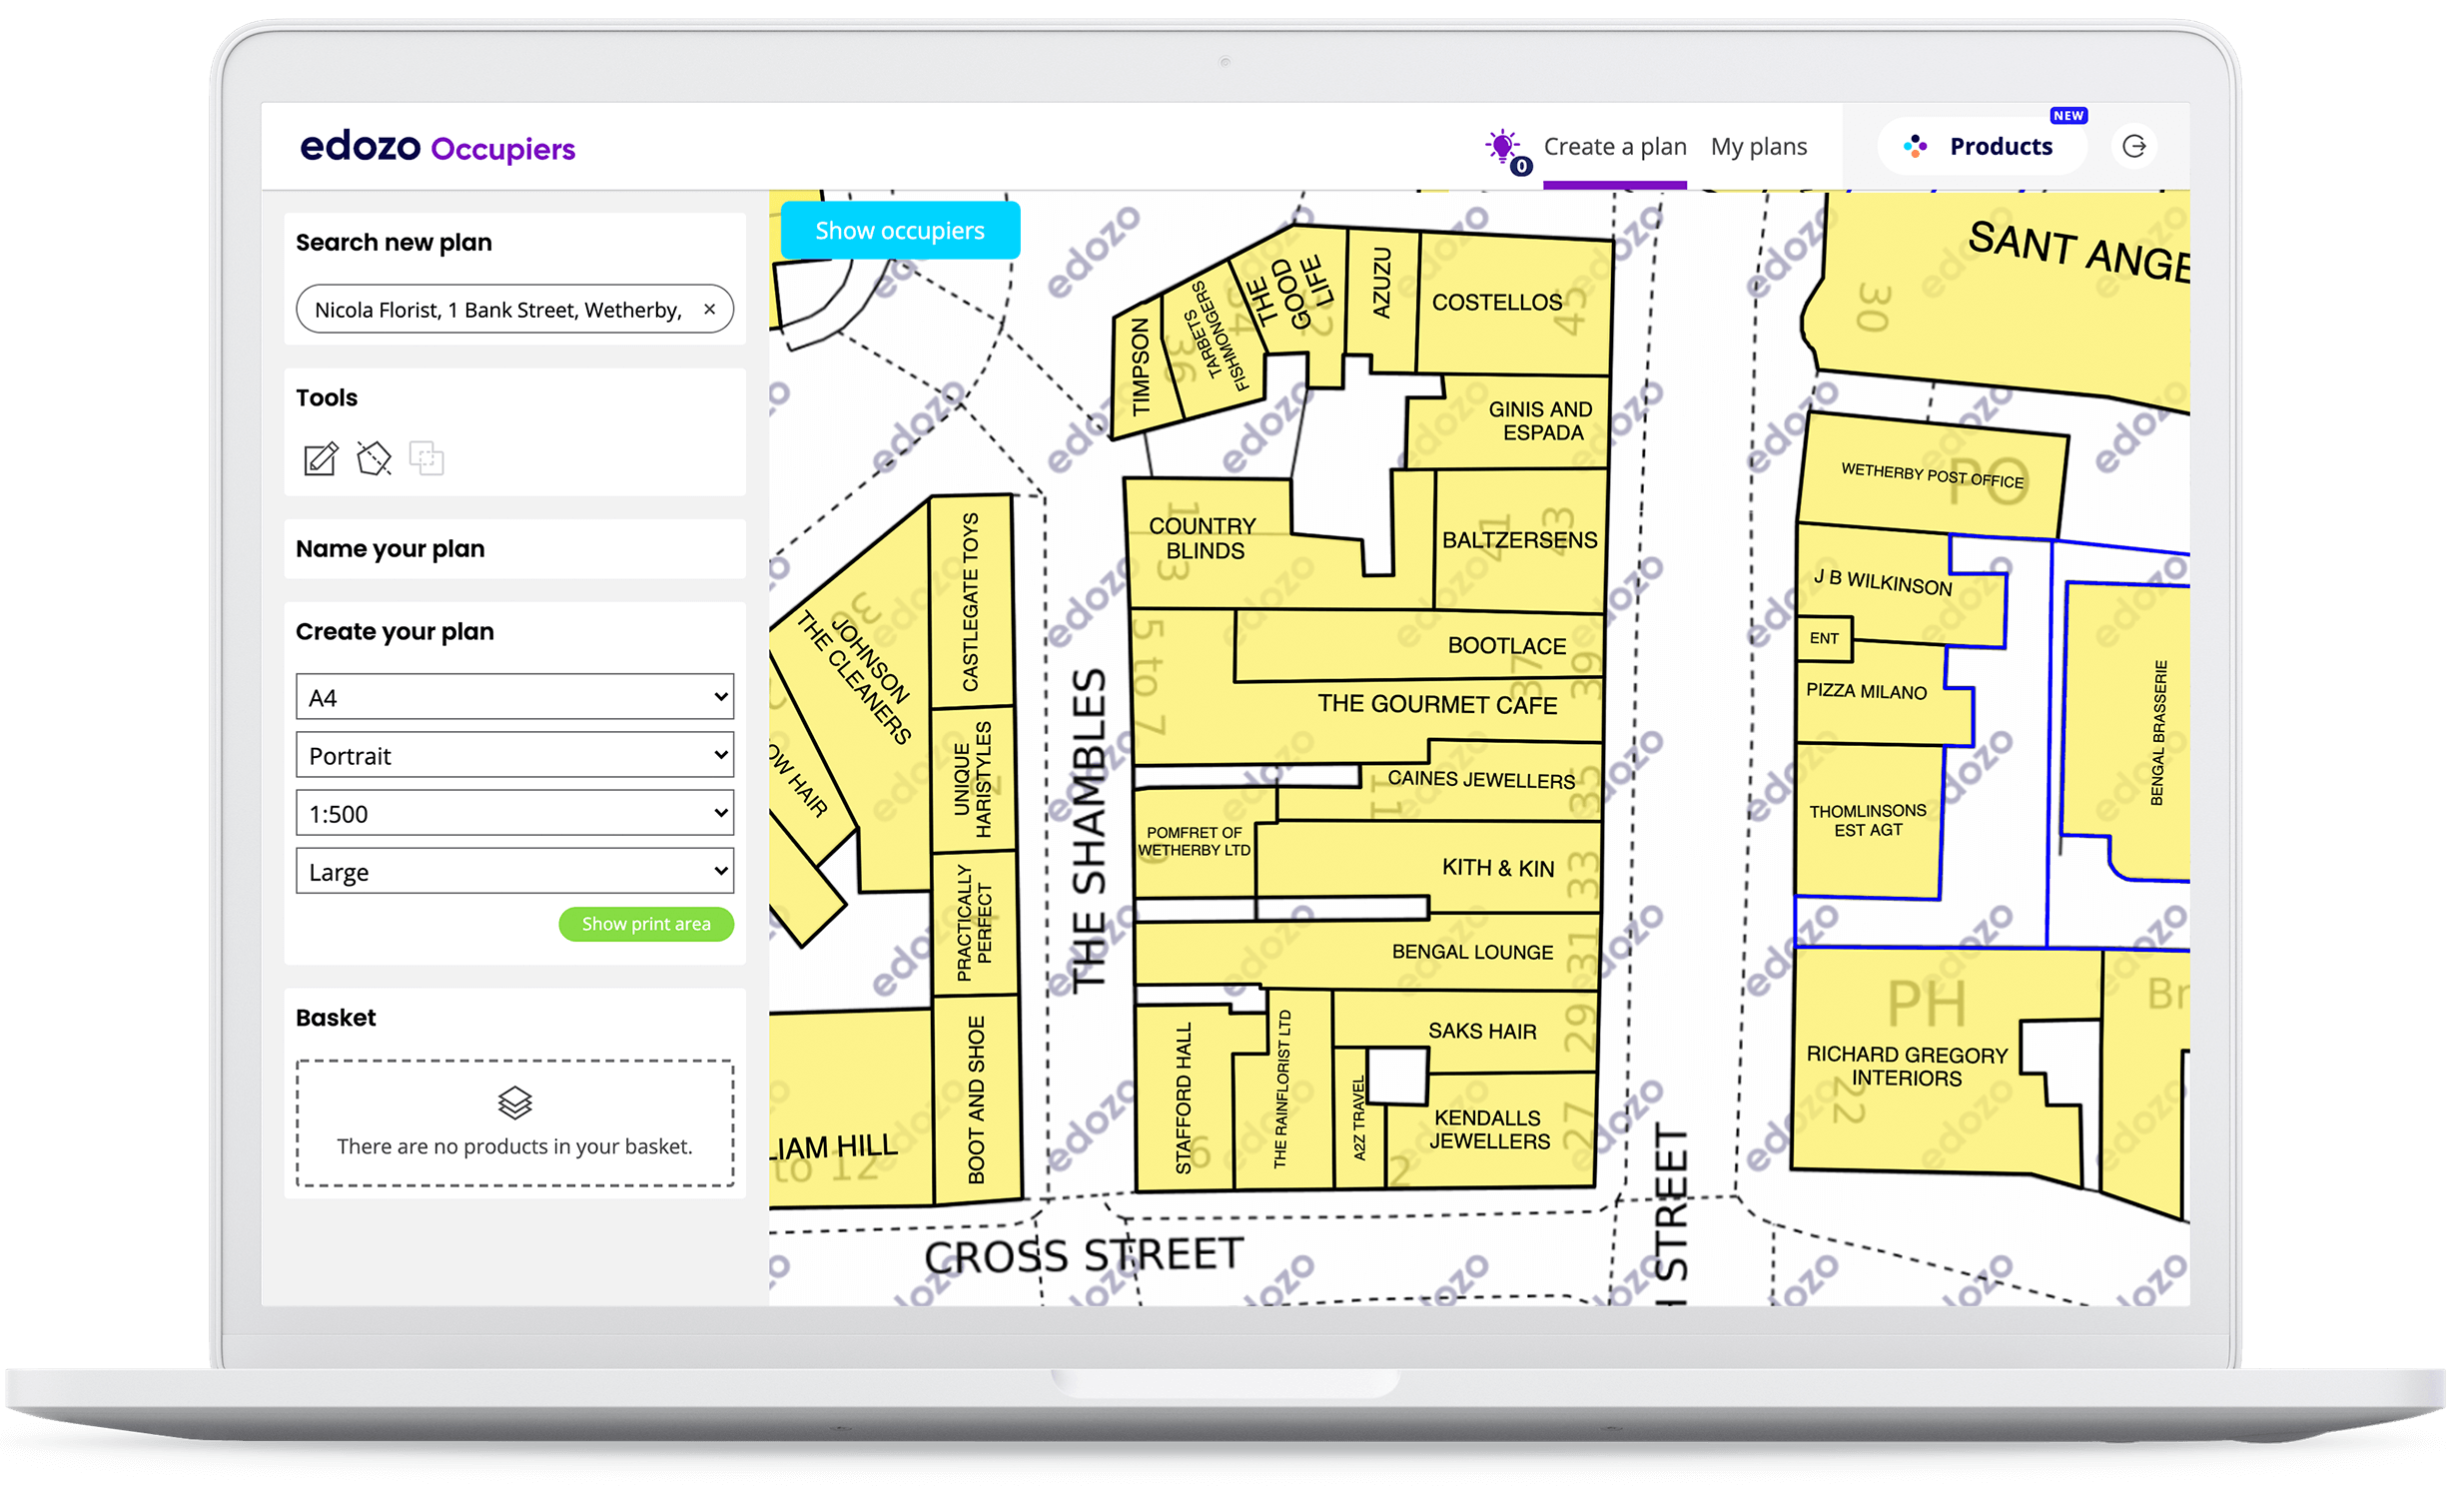Select the small ENT unit
This screenshot has height=1486, width=2464.
pos(1823,638)
